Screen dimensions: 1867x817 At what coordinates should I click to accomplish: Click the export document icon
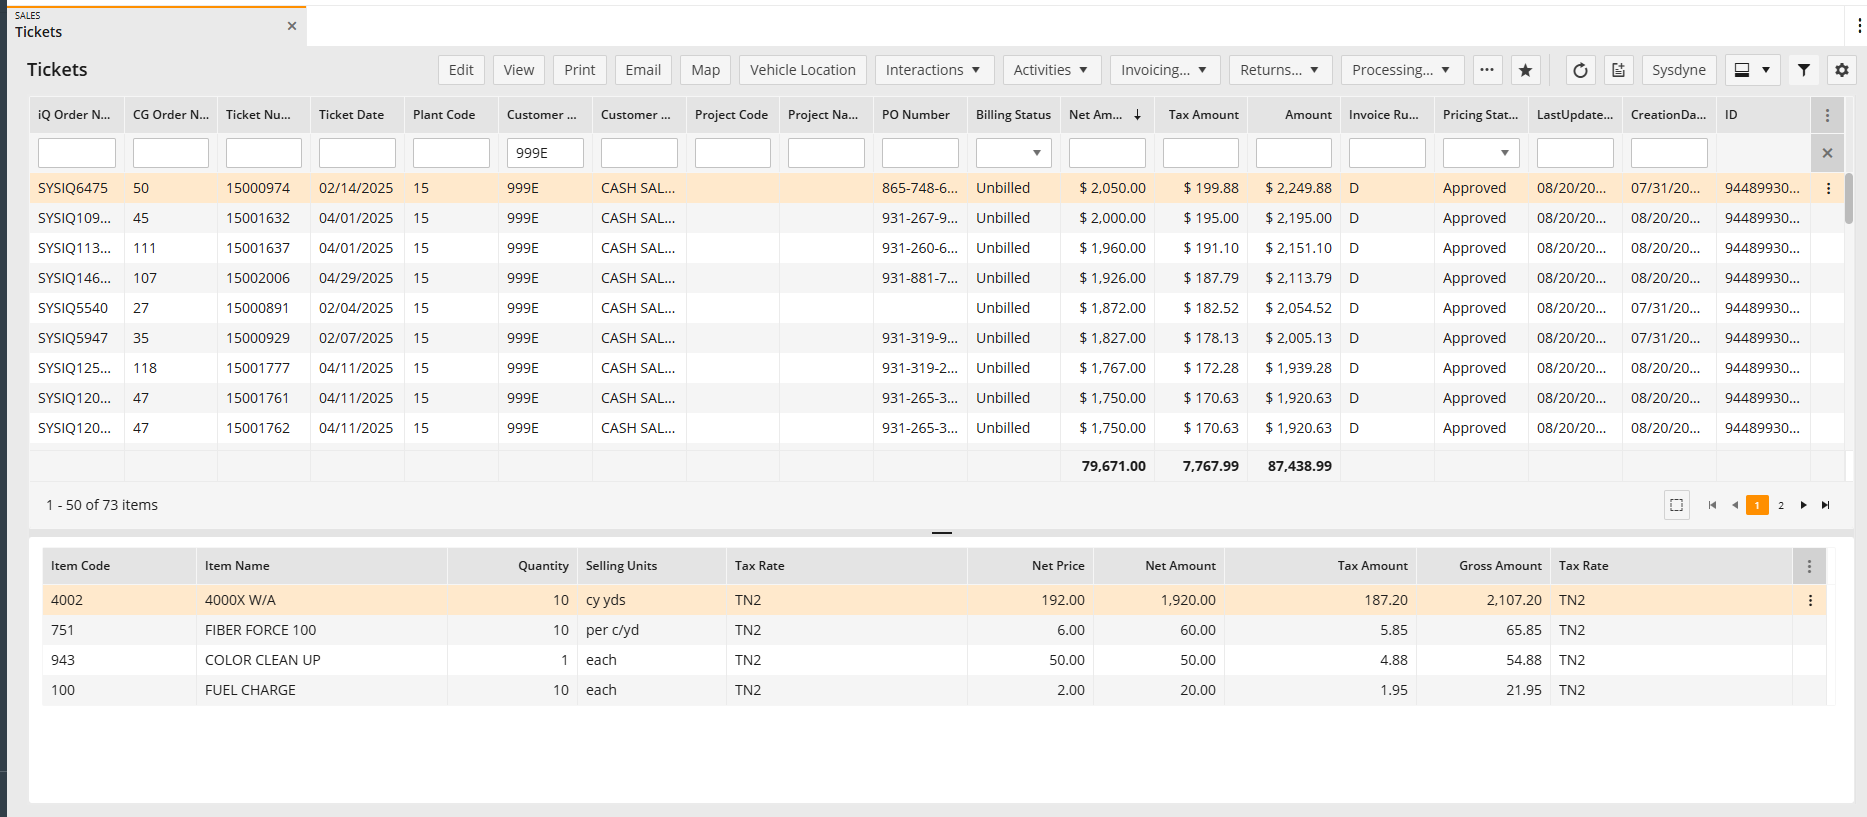point(1618,70)
